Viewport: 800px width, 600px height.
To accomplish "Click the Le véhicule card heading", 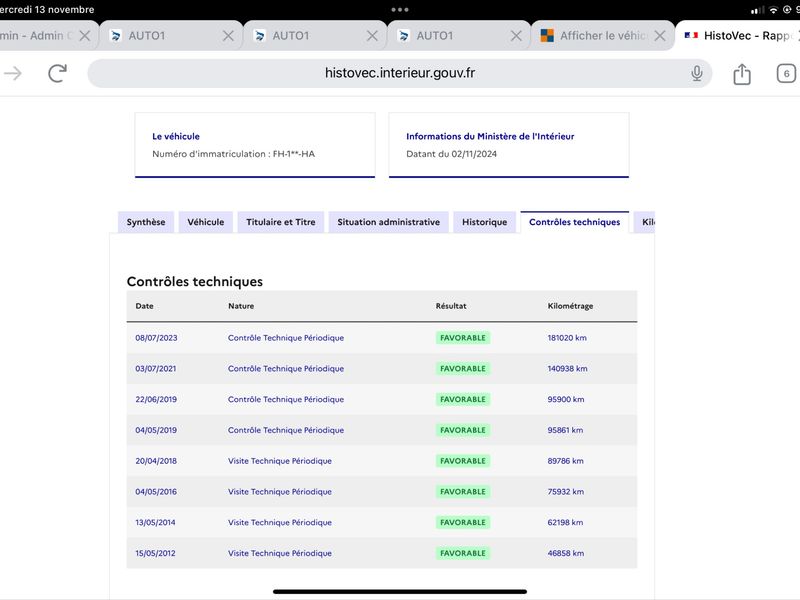I will pos(176,136).
